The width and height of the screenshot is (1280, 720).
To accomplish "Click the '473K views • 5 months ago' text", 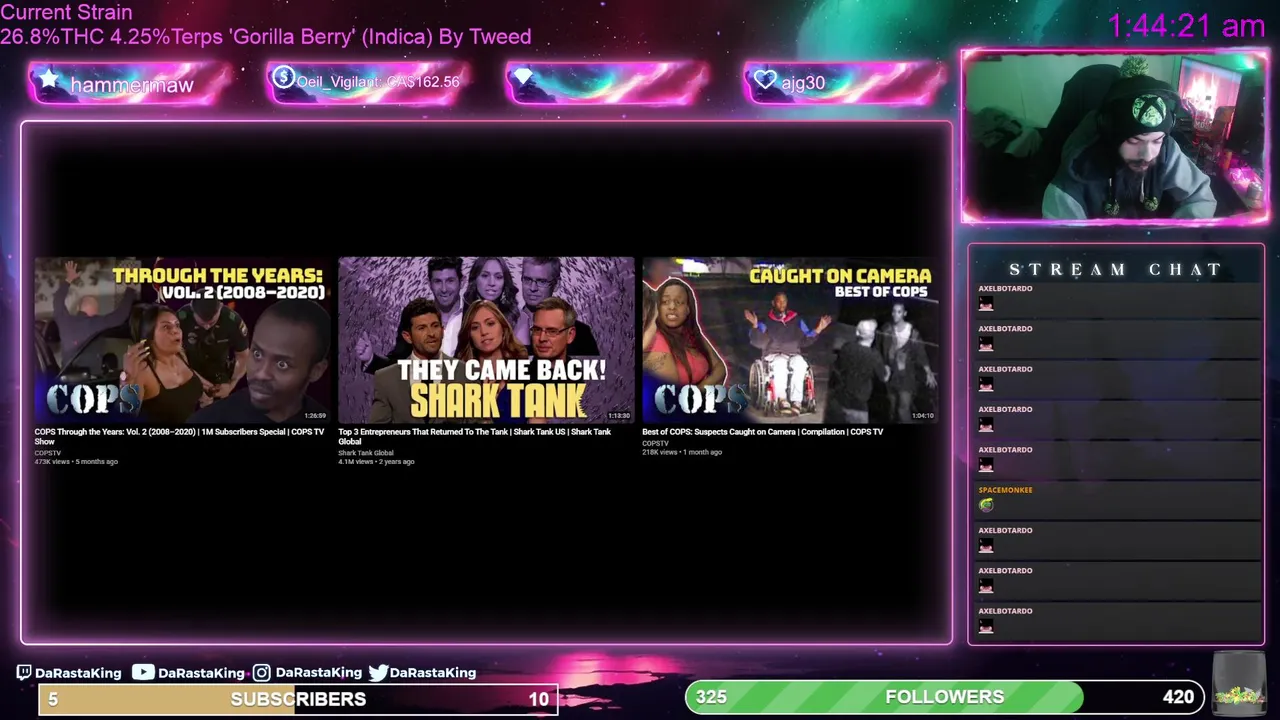I will pyautogui.click(x=76, y=462).
